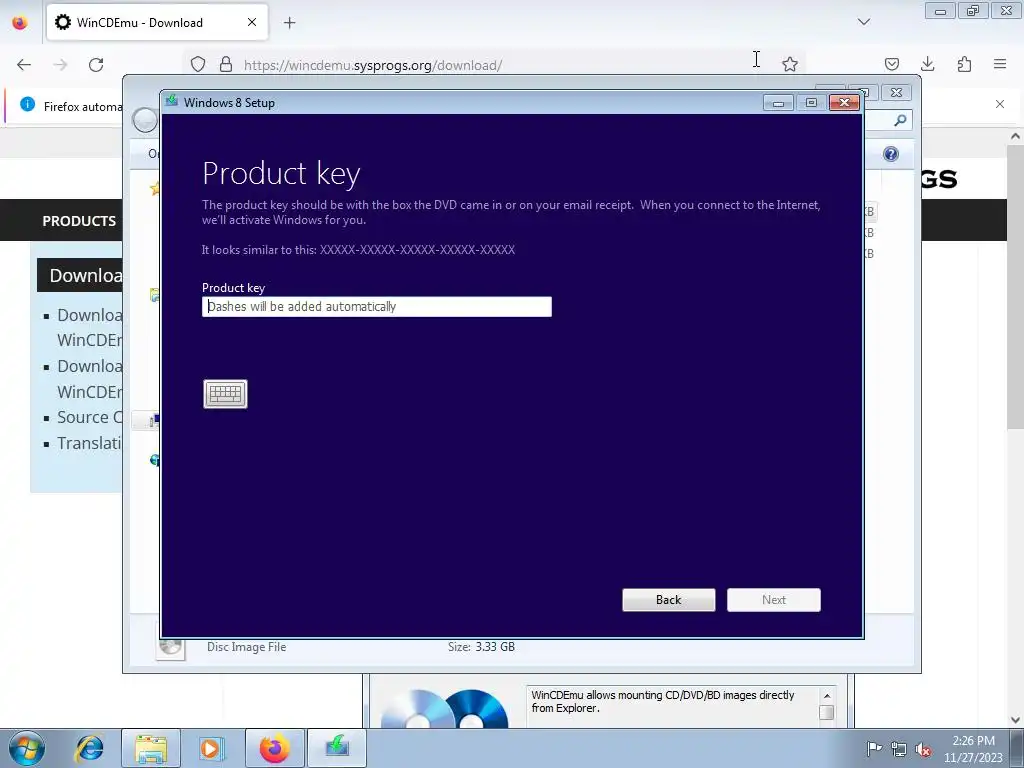Open the Windows Start menu
The width and height of the screenshot is (1024, 768).
(x=26, y=748)
